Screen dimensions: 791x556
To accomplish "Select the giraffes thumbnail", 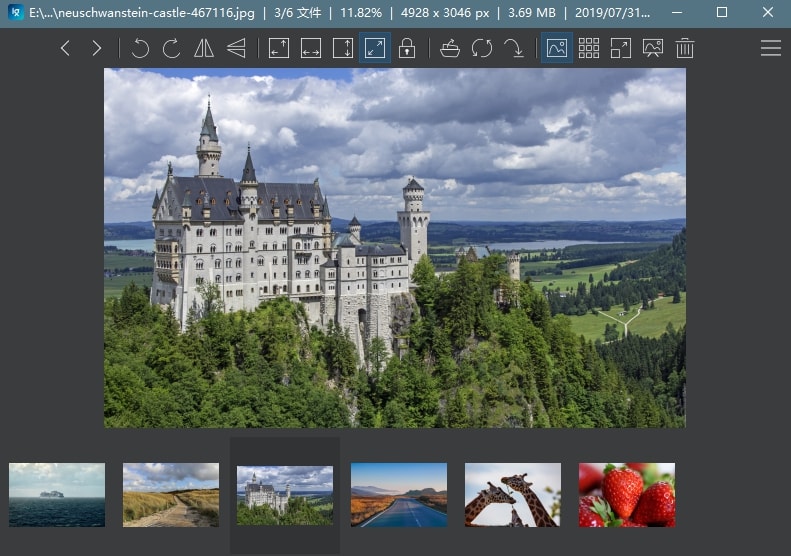I will pos(513,495).
